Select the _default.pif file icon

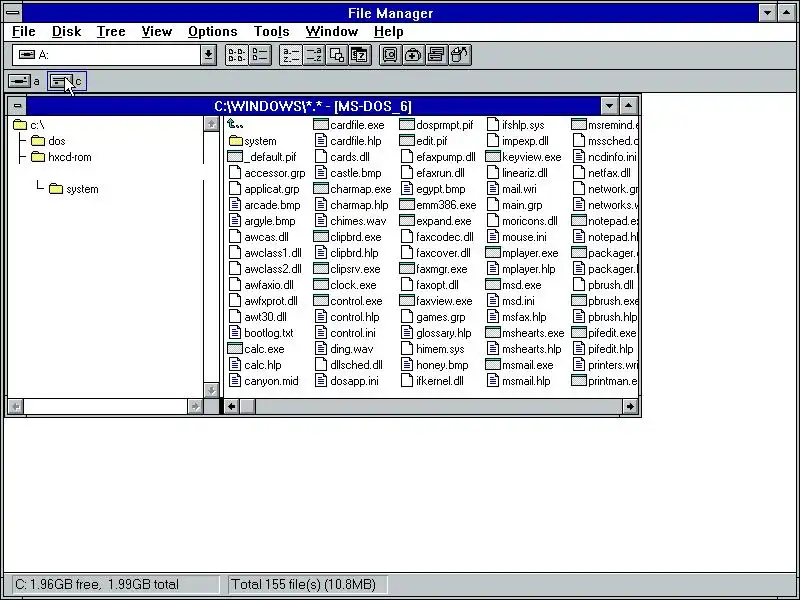[x=234, y=157]
